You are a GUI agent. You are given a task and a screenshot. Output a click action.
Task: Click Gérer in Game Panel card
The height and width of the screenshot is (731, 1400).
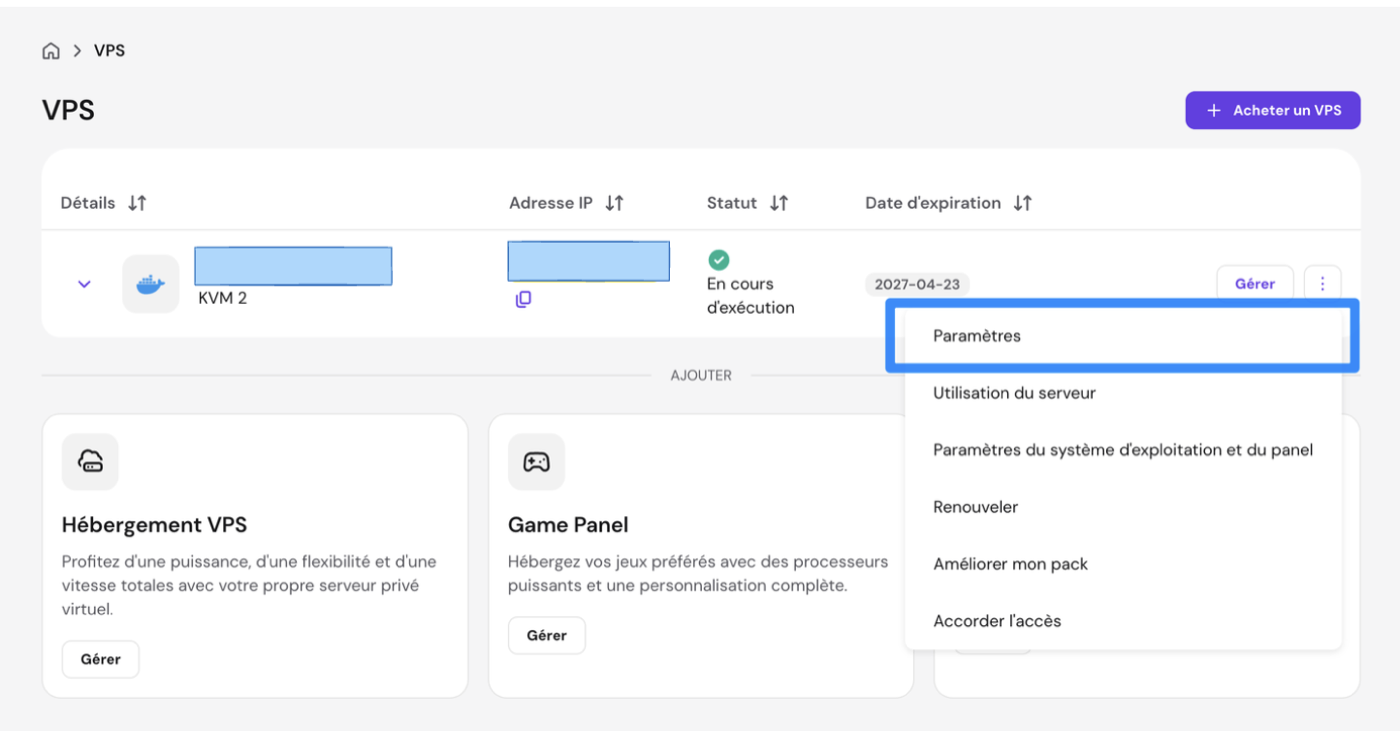(547, 635)
